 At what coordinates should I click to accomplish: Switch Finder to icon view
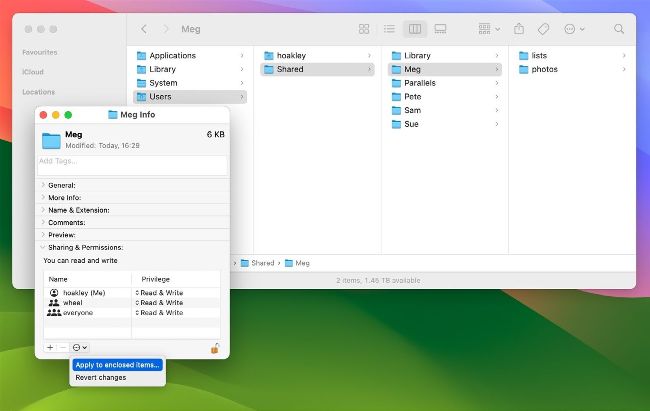pos(364,29)
